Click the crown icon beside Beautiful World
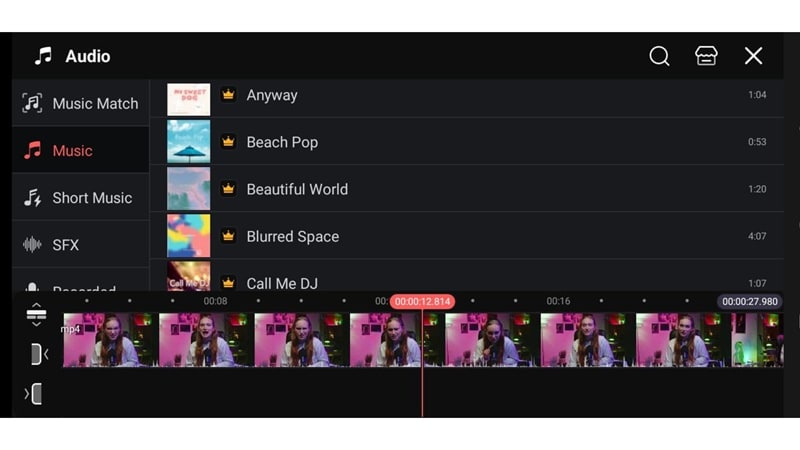800x450 pixels. (x=228, y=189)
